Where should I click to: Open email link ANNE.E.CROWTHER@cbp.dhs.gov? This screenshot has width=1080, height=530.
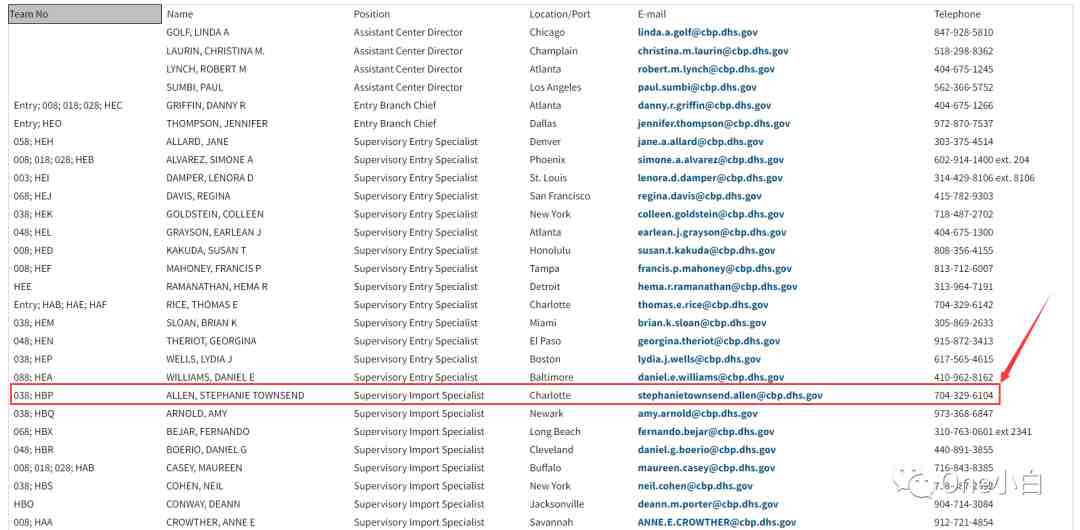pyautogui.click(x=717, y=522)
